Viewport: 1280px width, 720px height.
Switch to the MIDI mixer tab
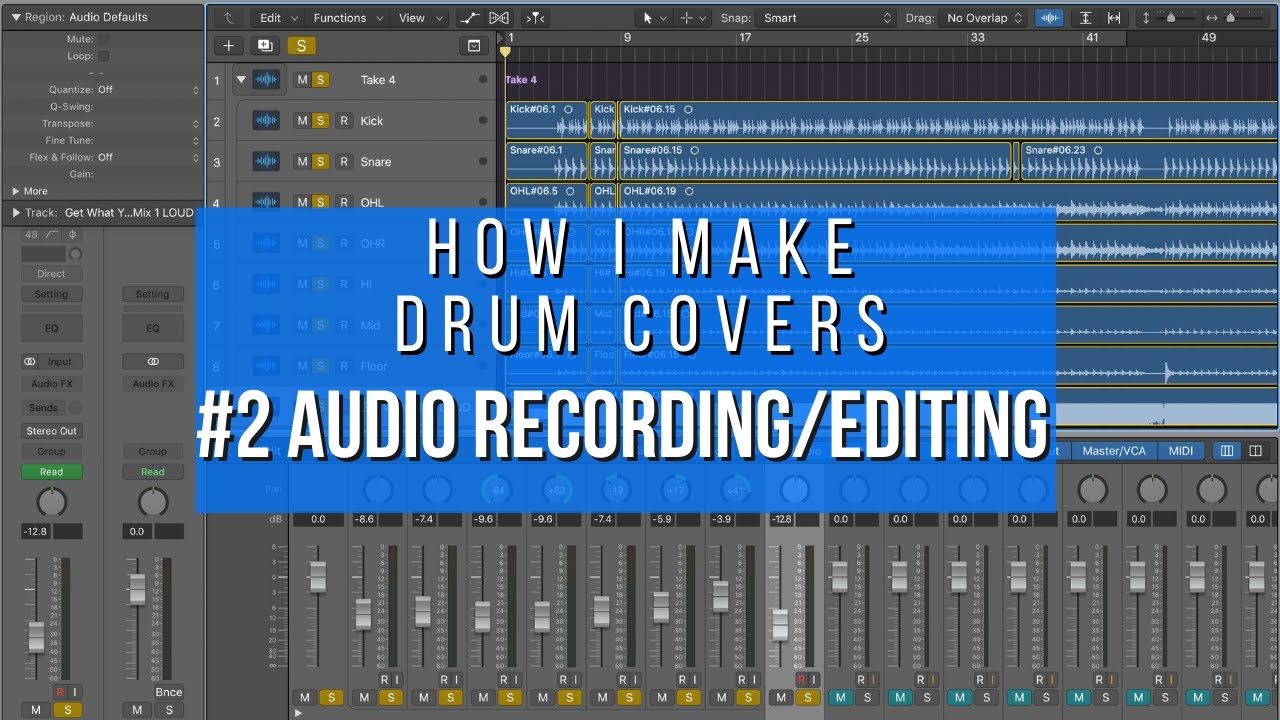[x=1181, y=451]
